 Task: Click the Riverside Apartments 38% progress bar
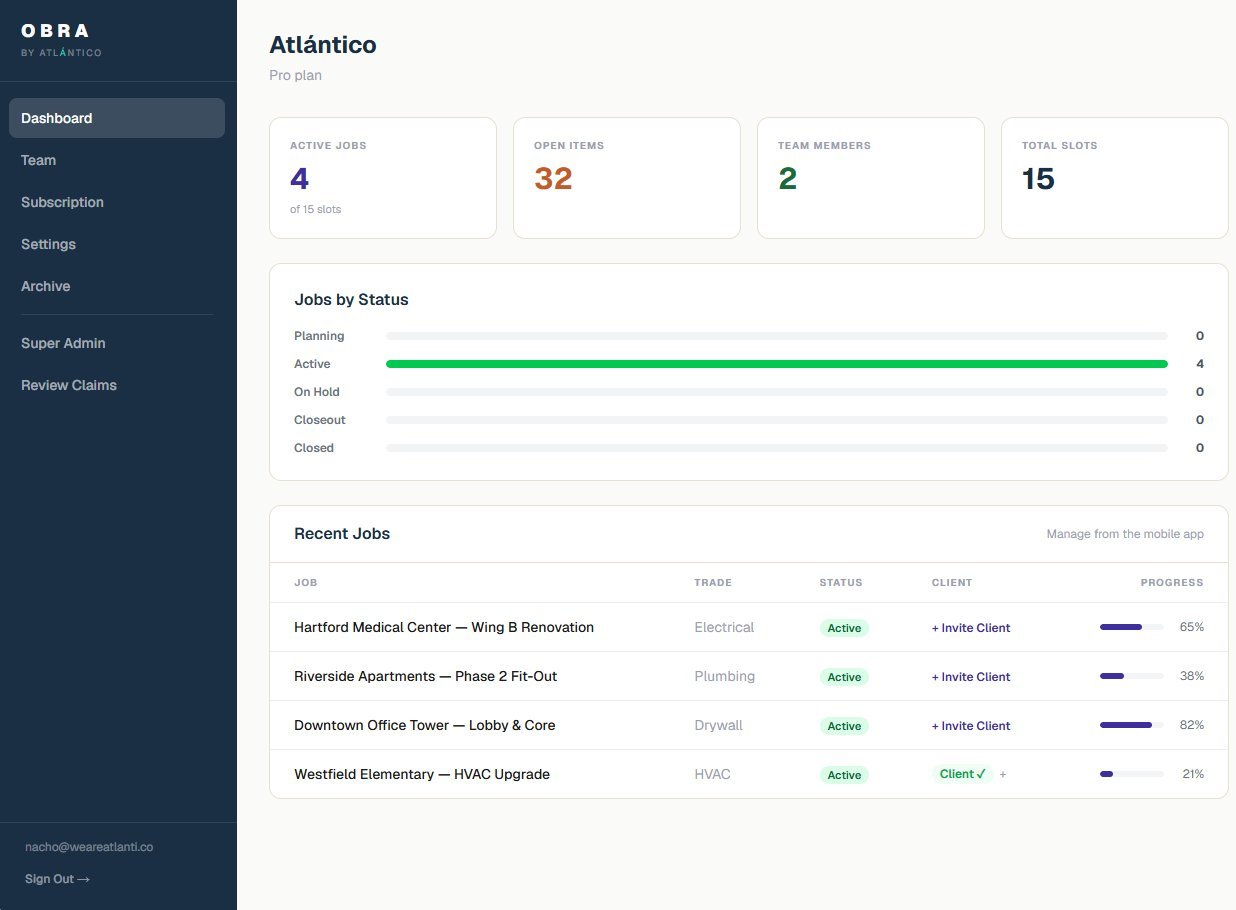1132,676
